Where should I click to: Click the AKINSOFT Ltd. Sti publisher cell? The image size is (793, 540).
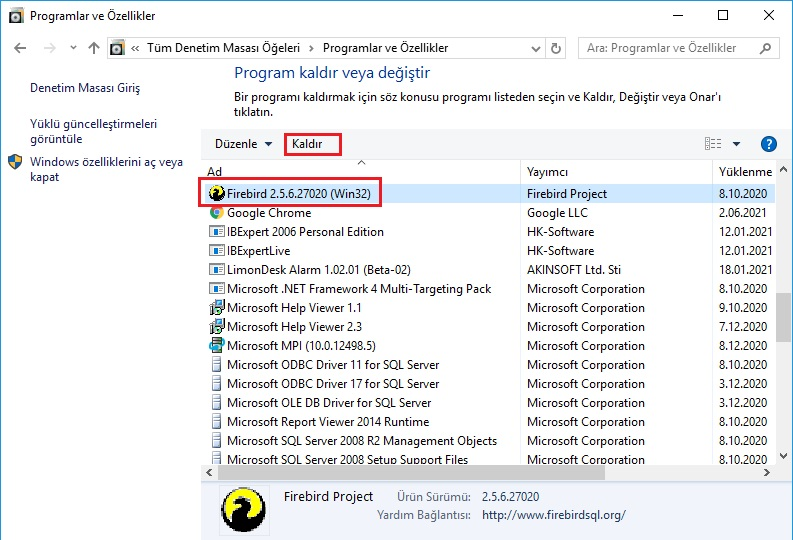(574, 269)
